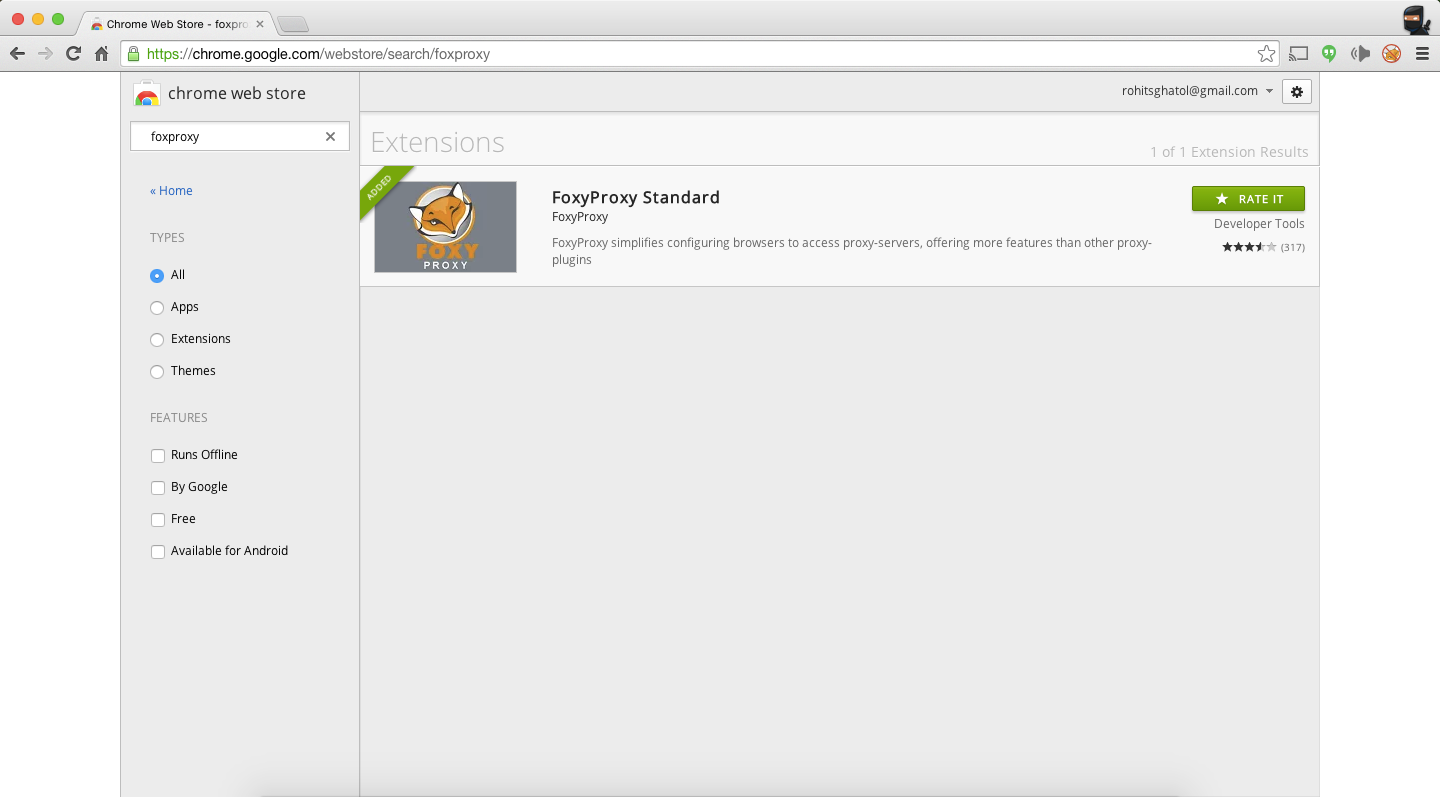Click the Developer Tools category label
The height and width of the screenshot is (797, 1440).
point(1259,224)
